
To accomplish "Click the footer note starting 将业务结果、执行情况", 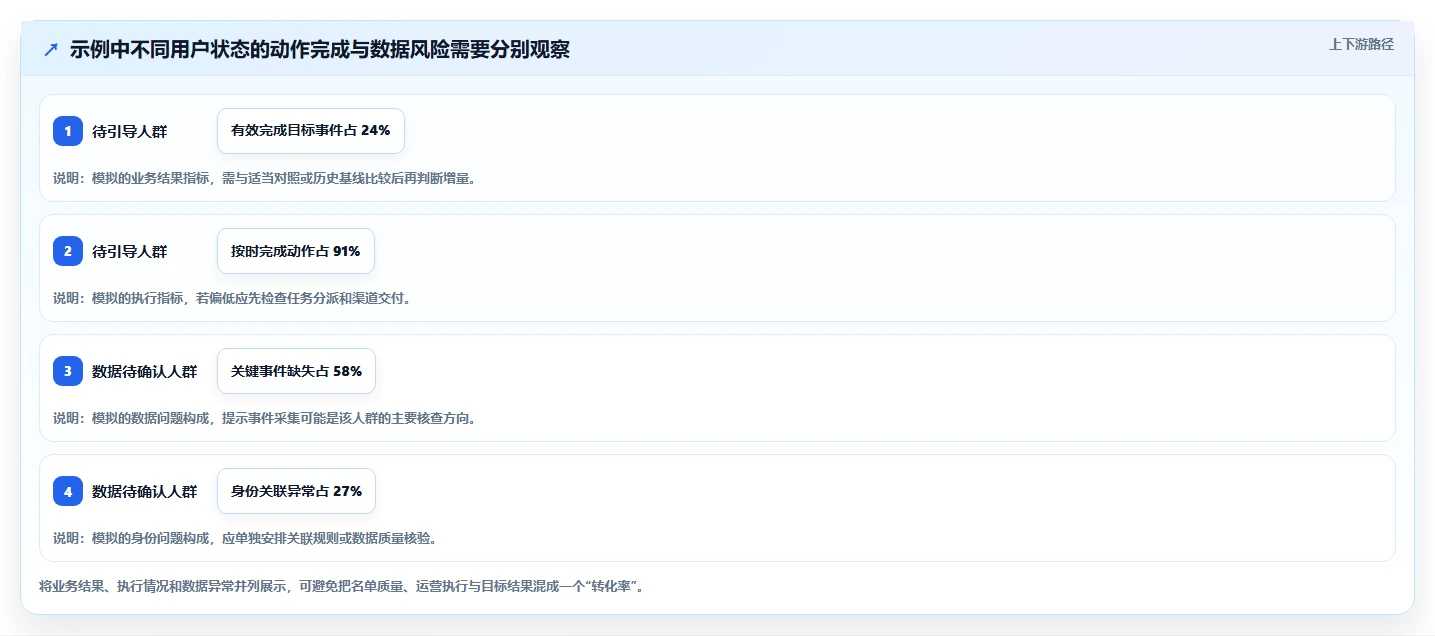I will click(x=341, y=586).
